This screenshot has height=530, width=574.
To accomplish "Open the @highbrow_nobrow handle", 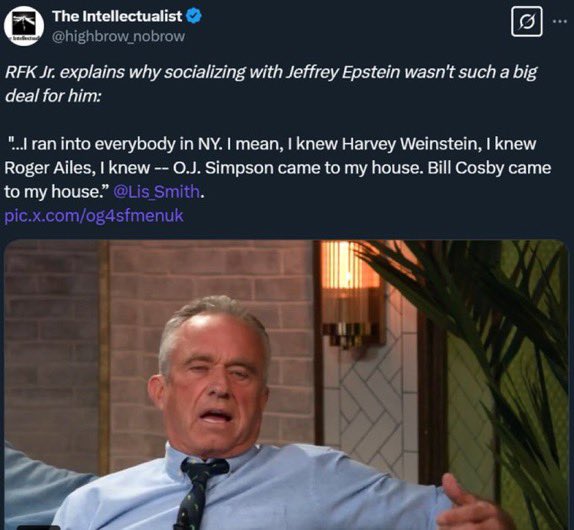I will [119, 36].
